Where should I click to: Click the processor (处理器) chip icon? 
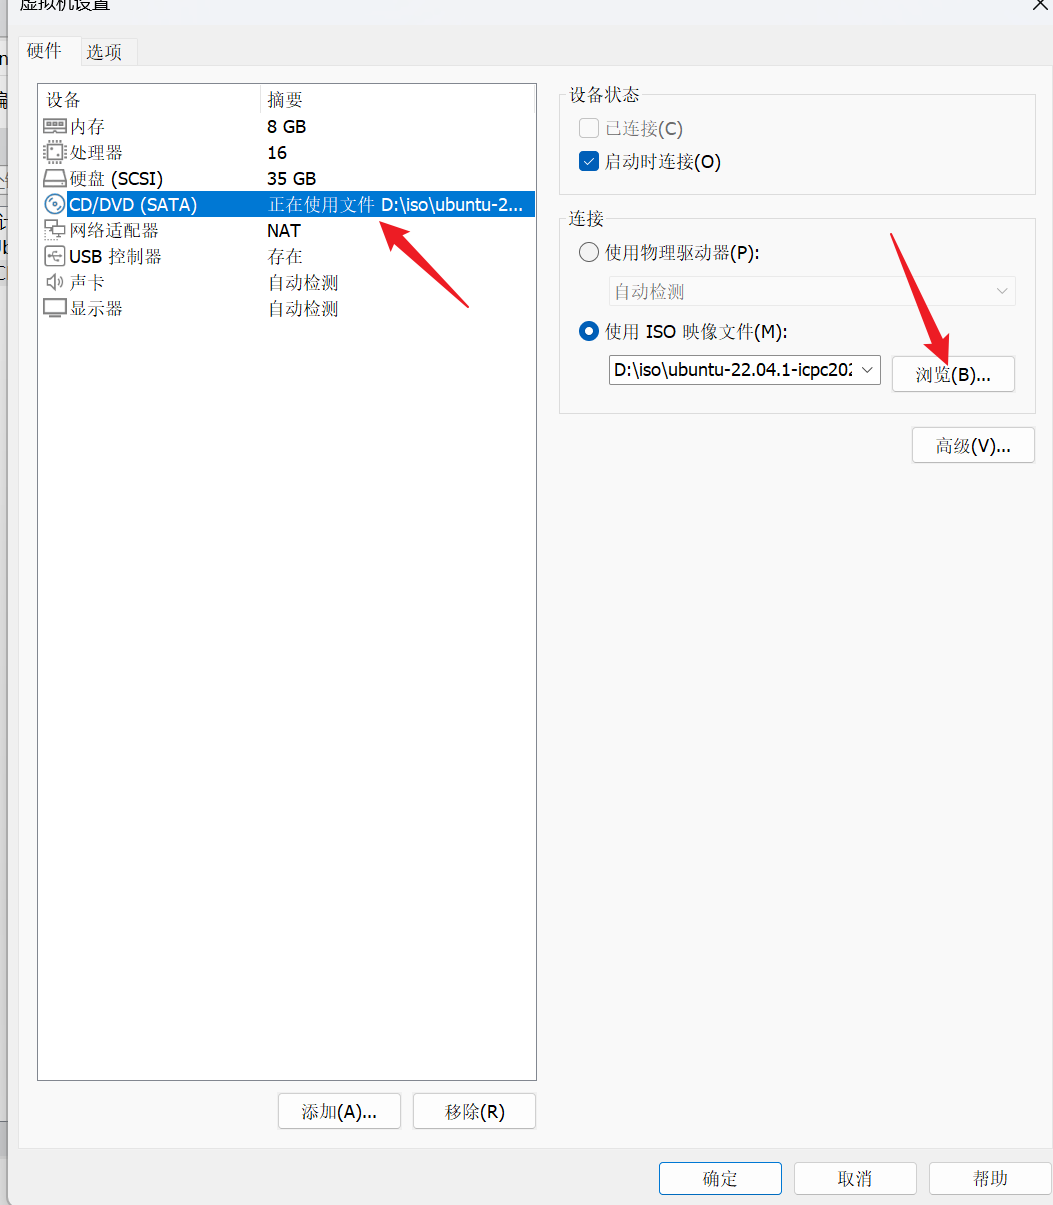coord(55,152)
